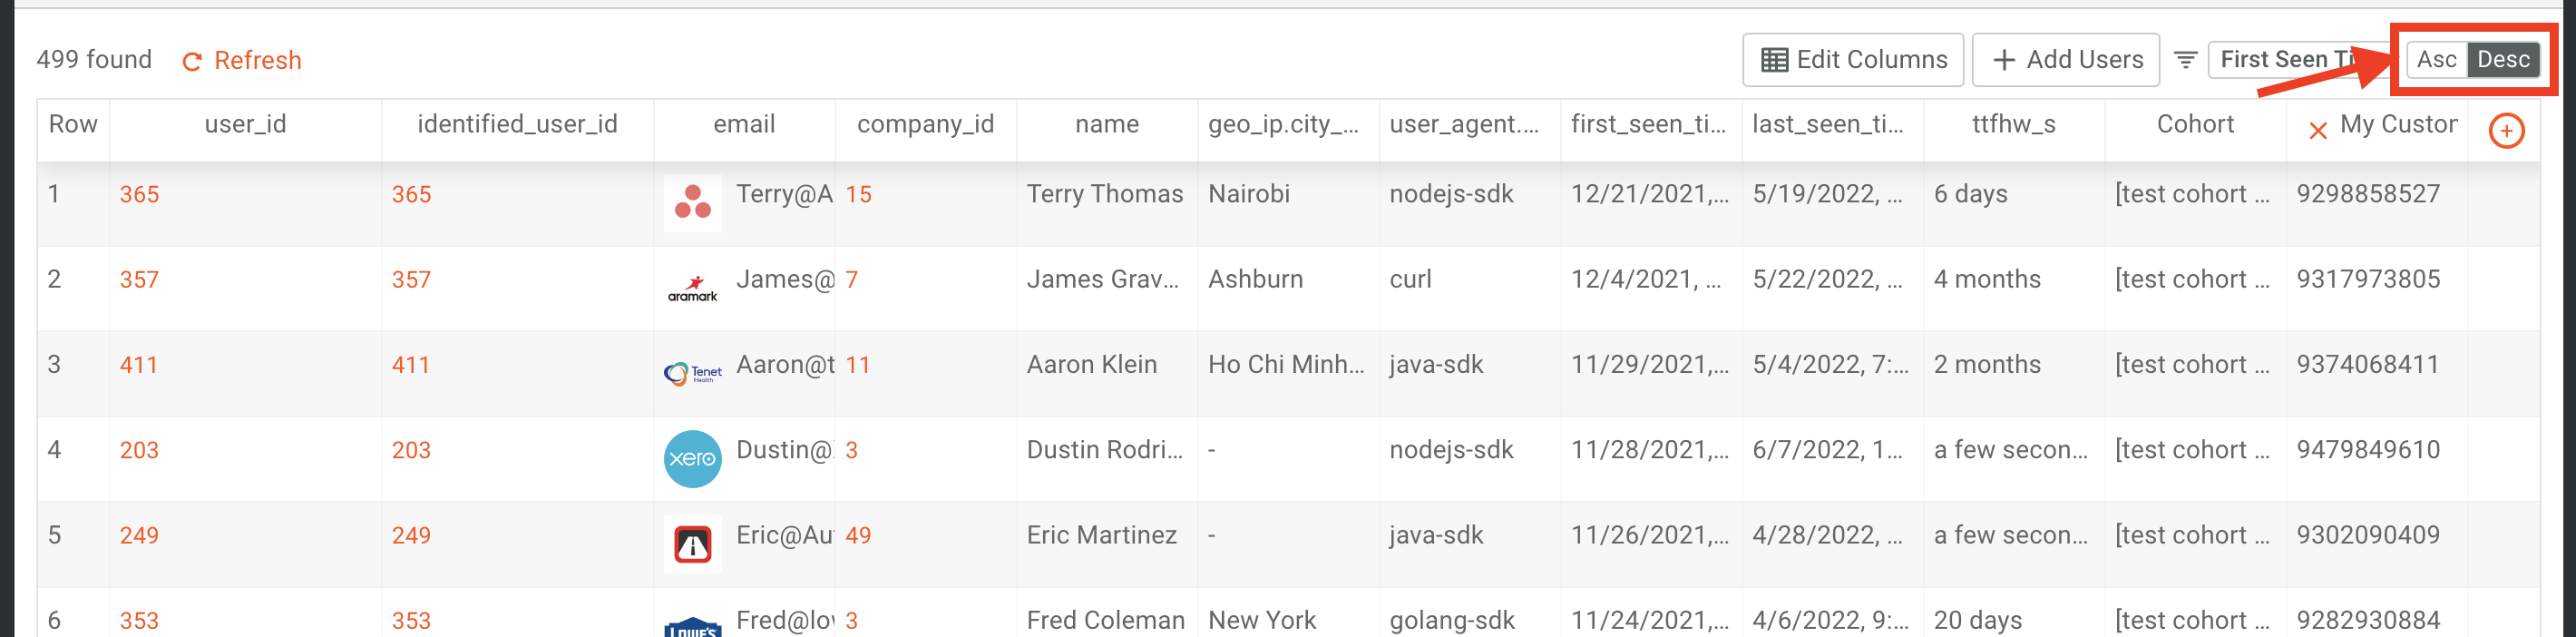
Task: Open the Edit Columns panel
Action: (1853, 60)
